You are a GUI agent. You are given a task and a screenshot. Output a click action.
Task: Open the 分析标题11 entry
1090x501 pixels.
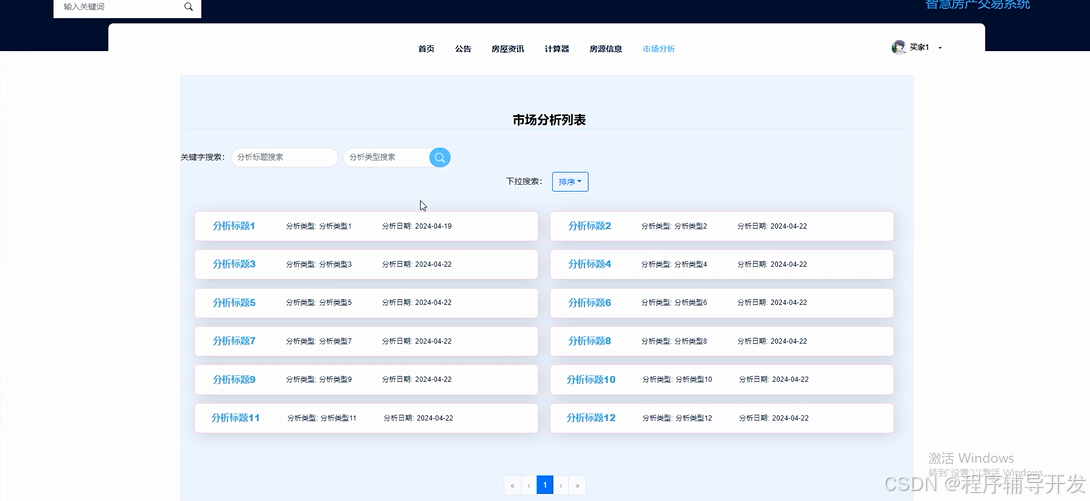coord(235,418)
